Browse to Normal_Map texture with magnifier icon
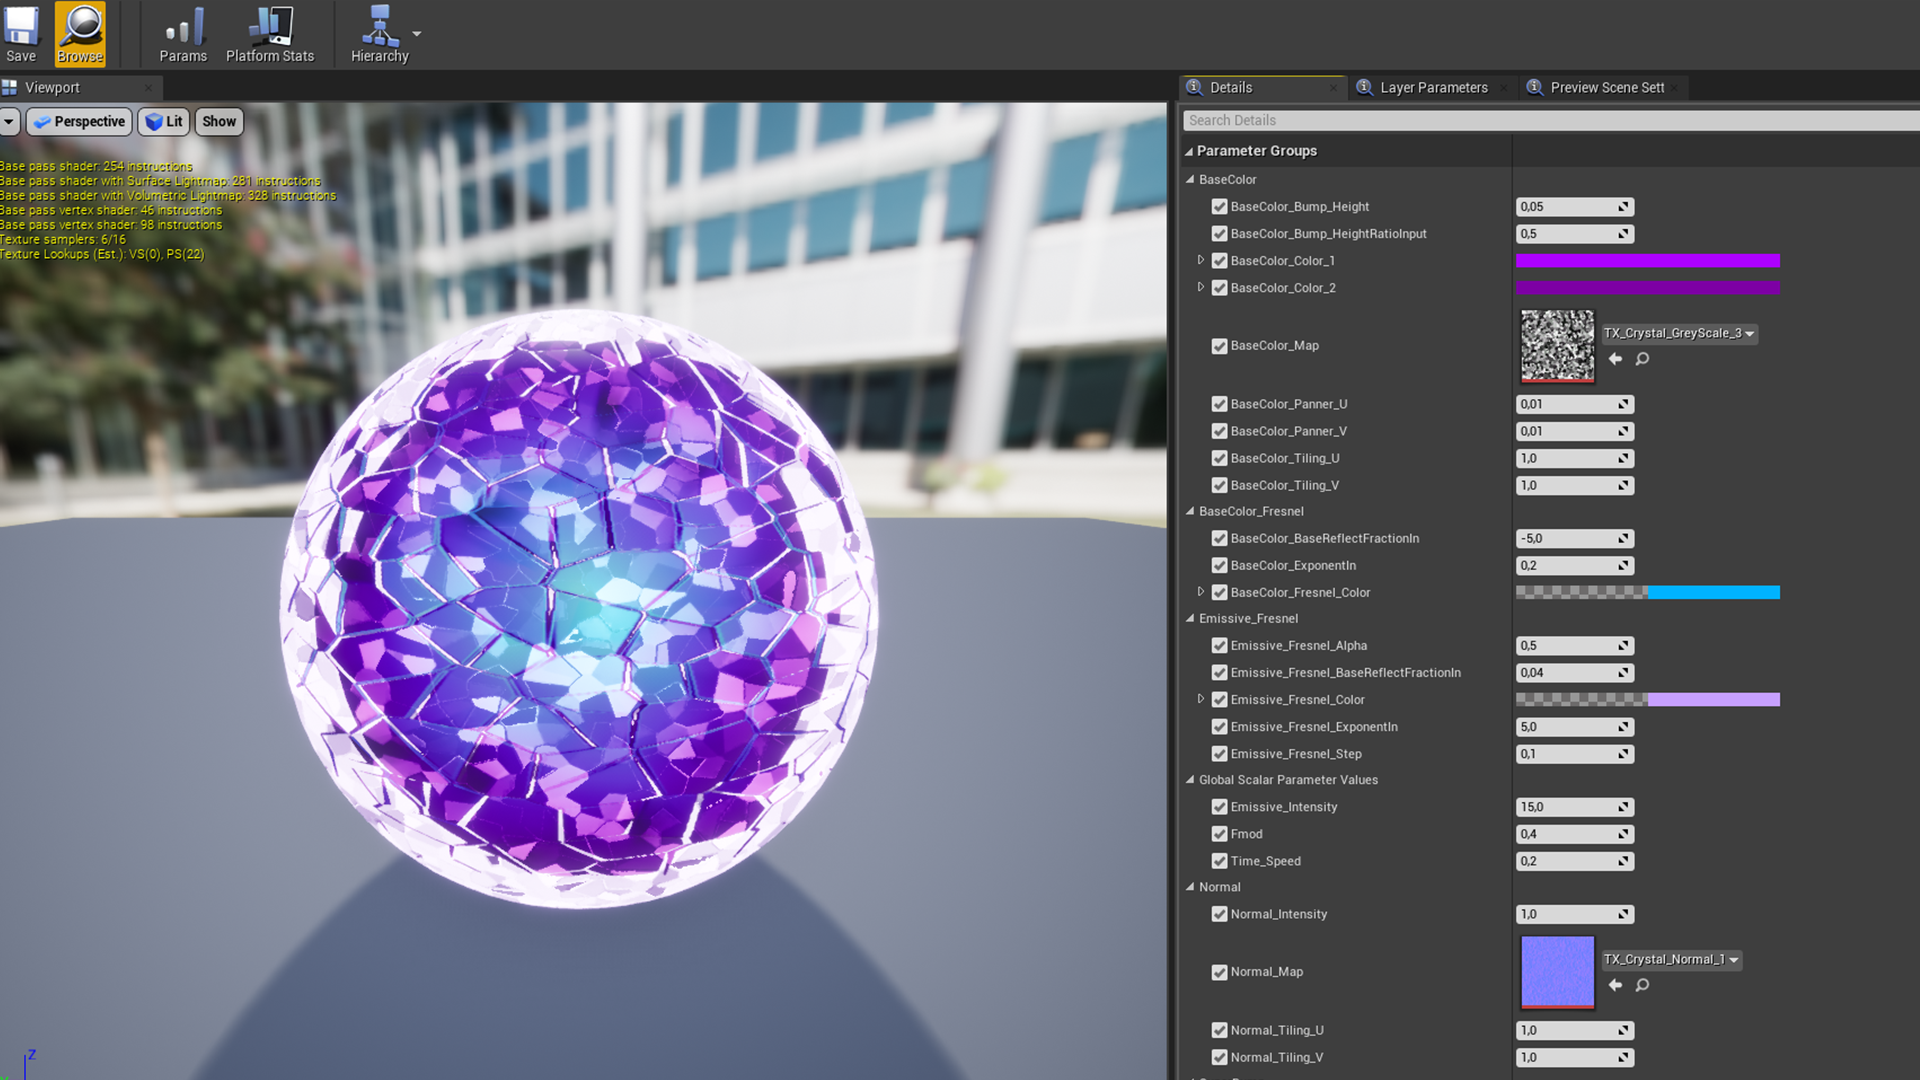Image resolution: width=1920 pixels, height=1080 pixels. [1642, 985]
